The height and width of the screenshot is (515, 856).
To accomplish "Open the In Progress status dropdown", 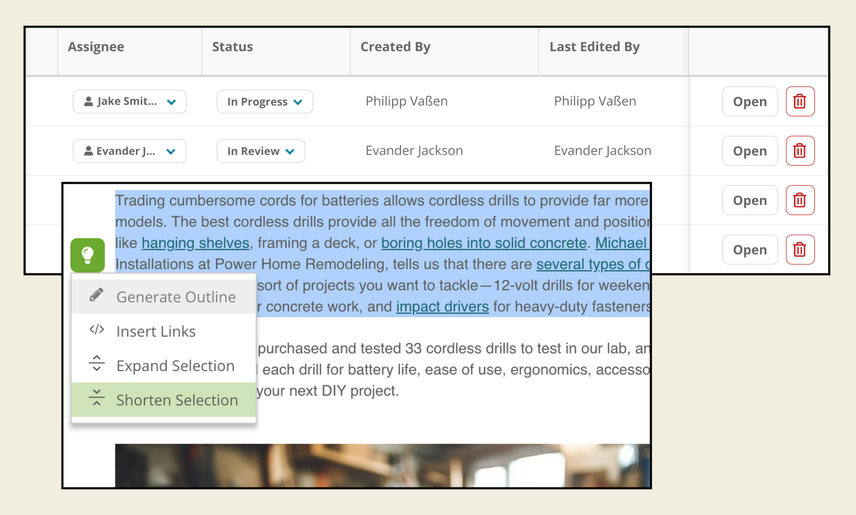I will 265,102.
